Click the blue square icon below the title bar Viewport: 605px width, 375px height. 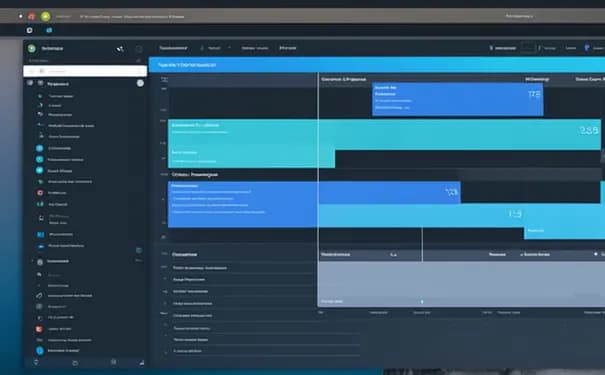(49, 30)
